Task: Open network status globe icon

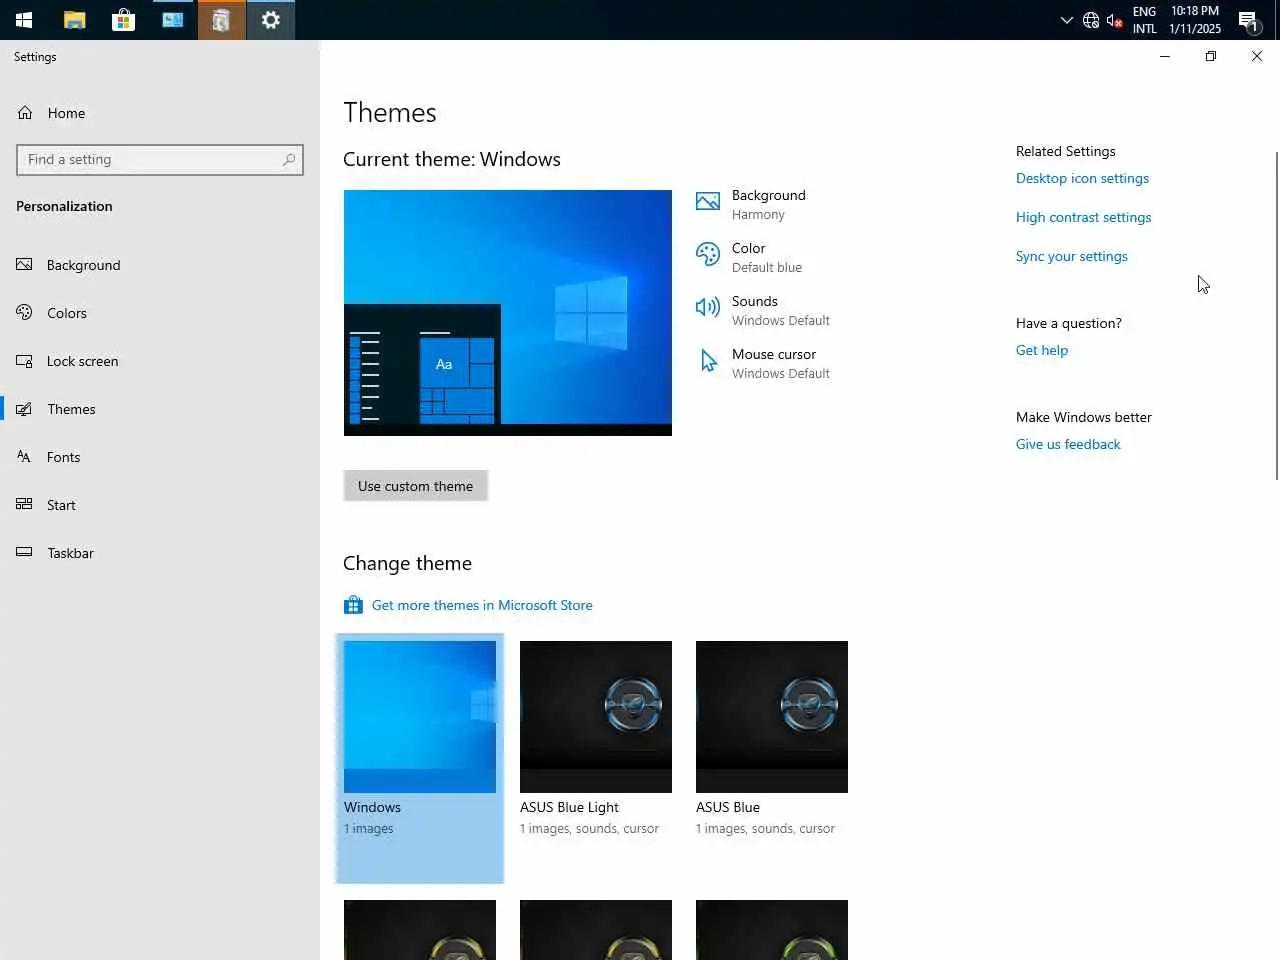Action: [x=1091, y=20]
